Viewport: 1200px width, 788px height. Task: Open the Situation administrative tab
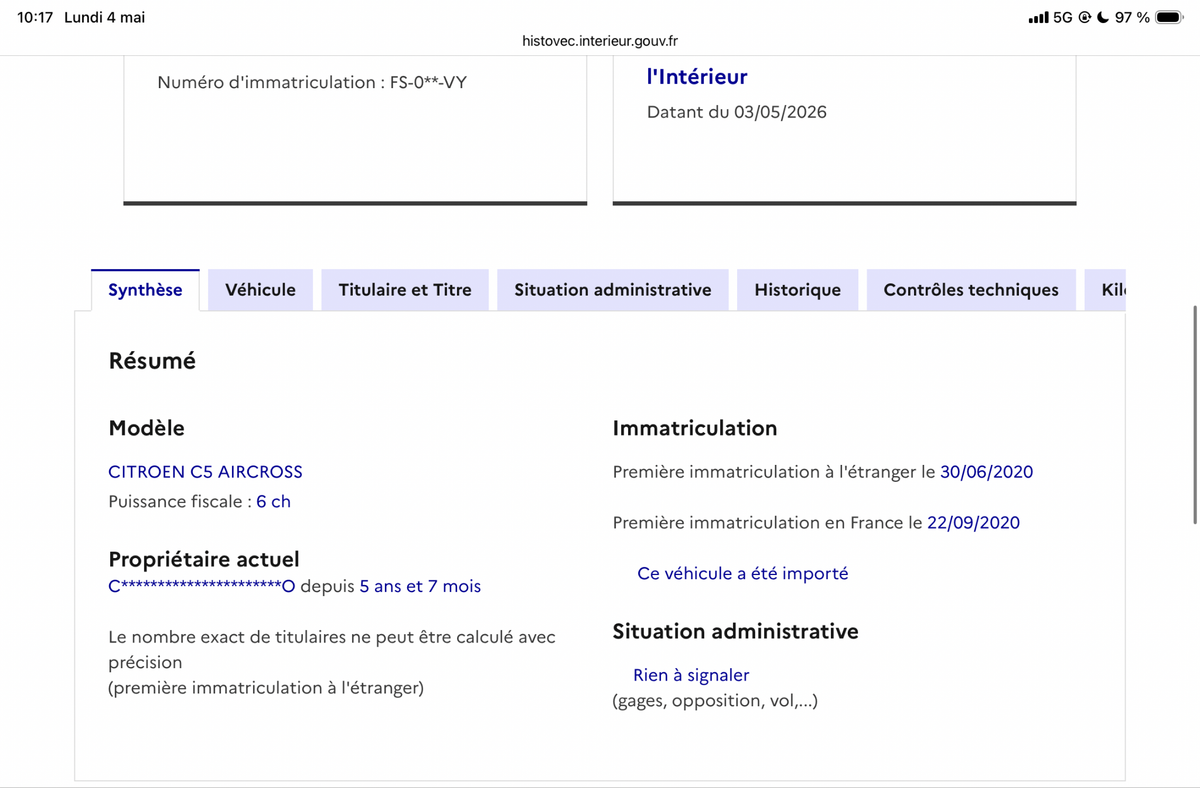[613, 290]
